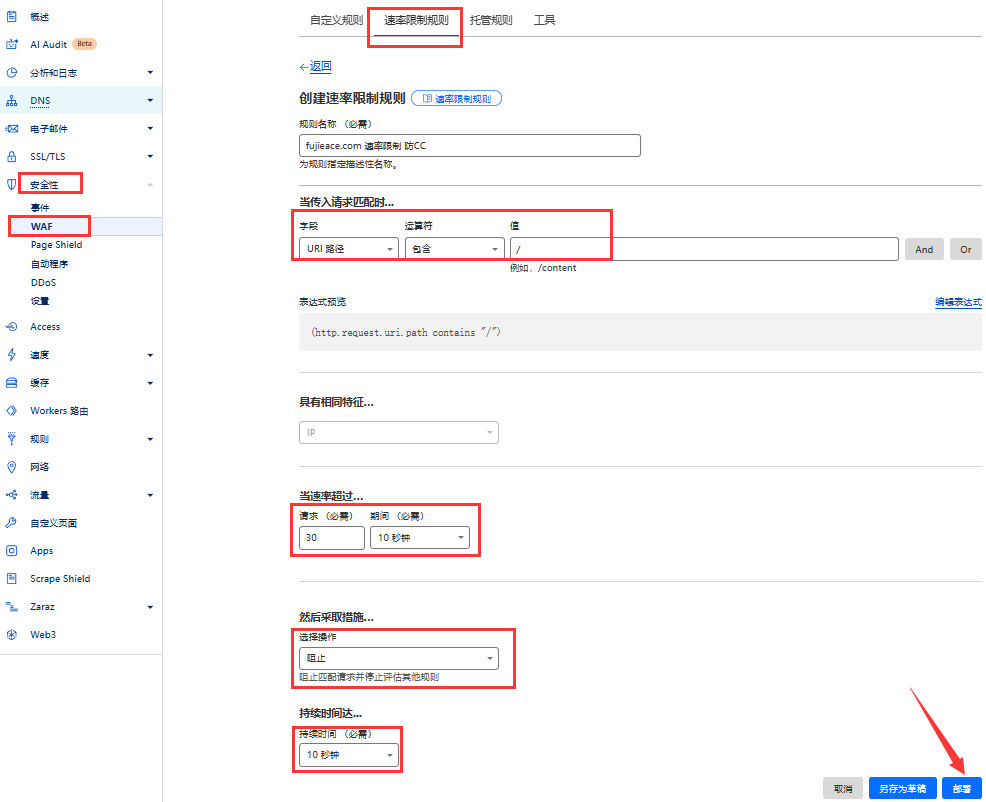This screenshot has width=986, height=802.
Task: Click the Deploy (部署) button
Action: pyautogui.click(x=961, y=788)
